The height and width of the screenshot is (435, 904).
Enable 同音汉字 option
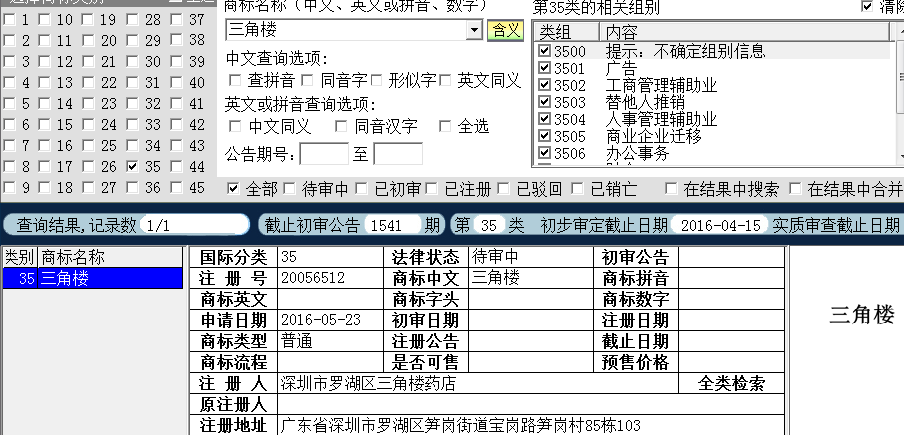(341, 126)
